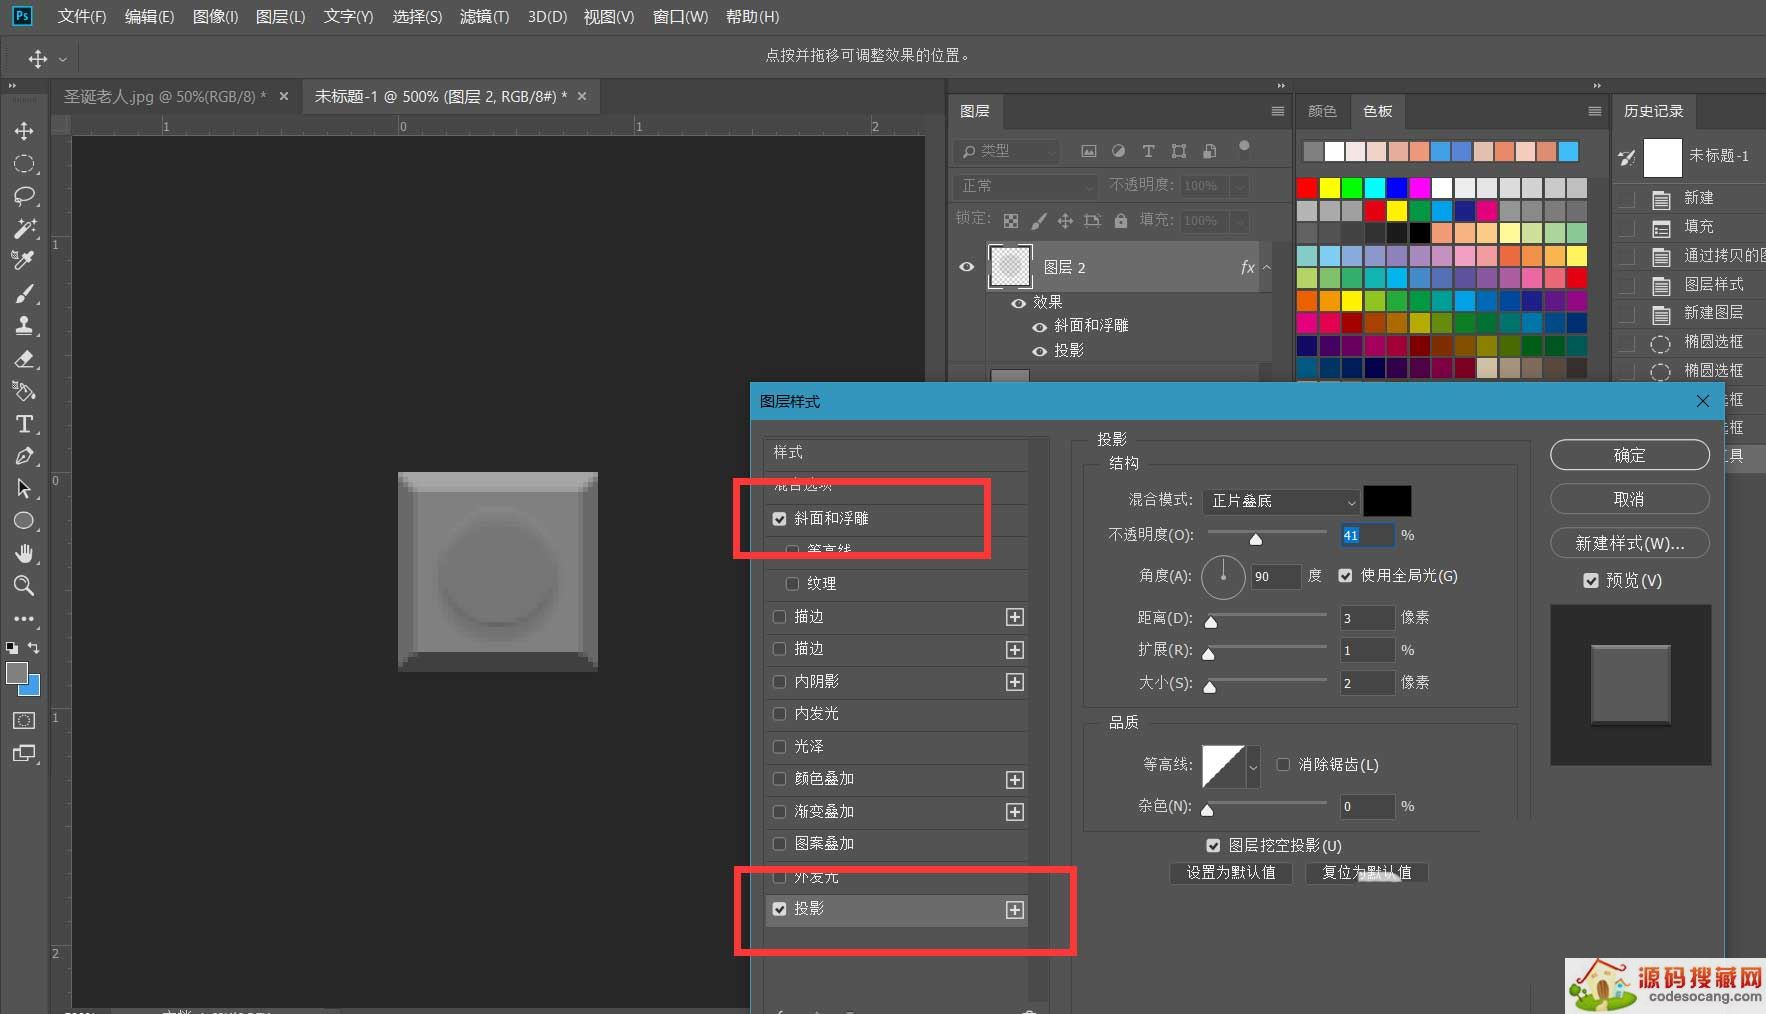Select the Magic Wand tool
1766x1014 pixels.
pos(24,228)
